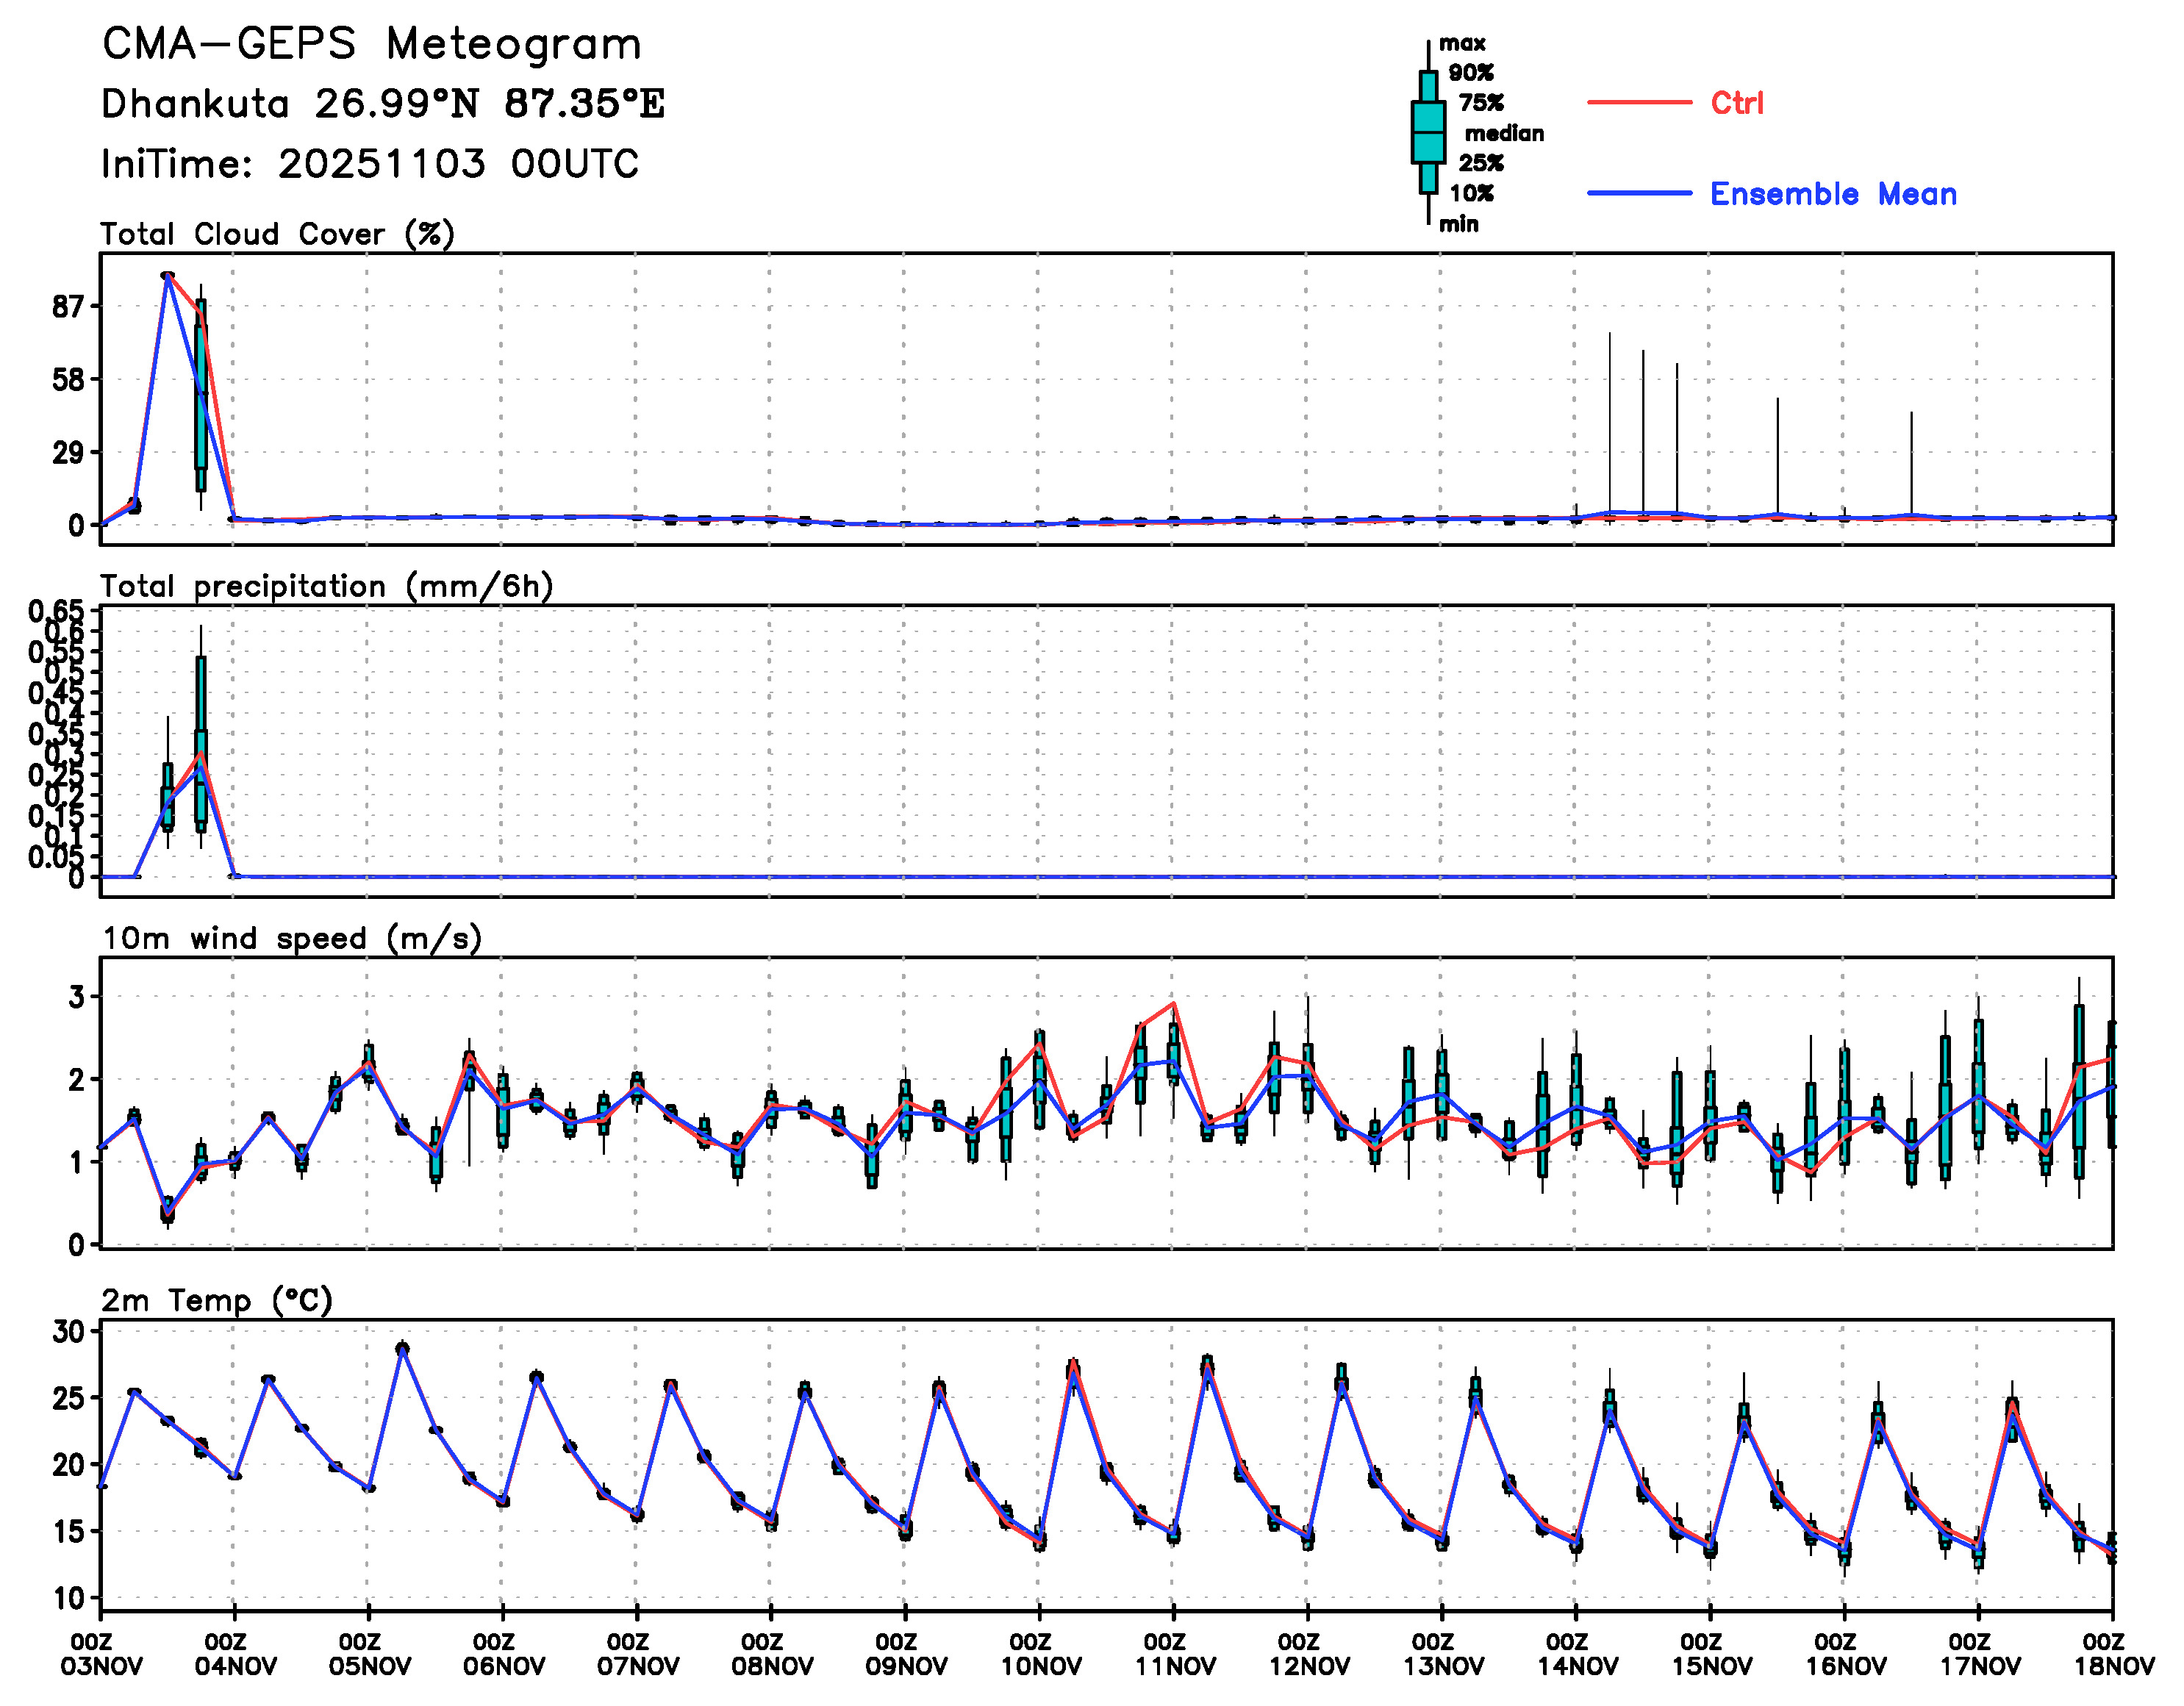Click the box-plot legend icon
This screenshot has width=2184, height=1706.
click(x=1428, y=132)
